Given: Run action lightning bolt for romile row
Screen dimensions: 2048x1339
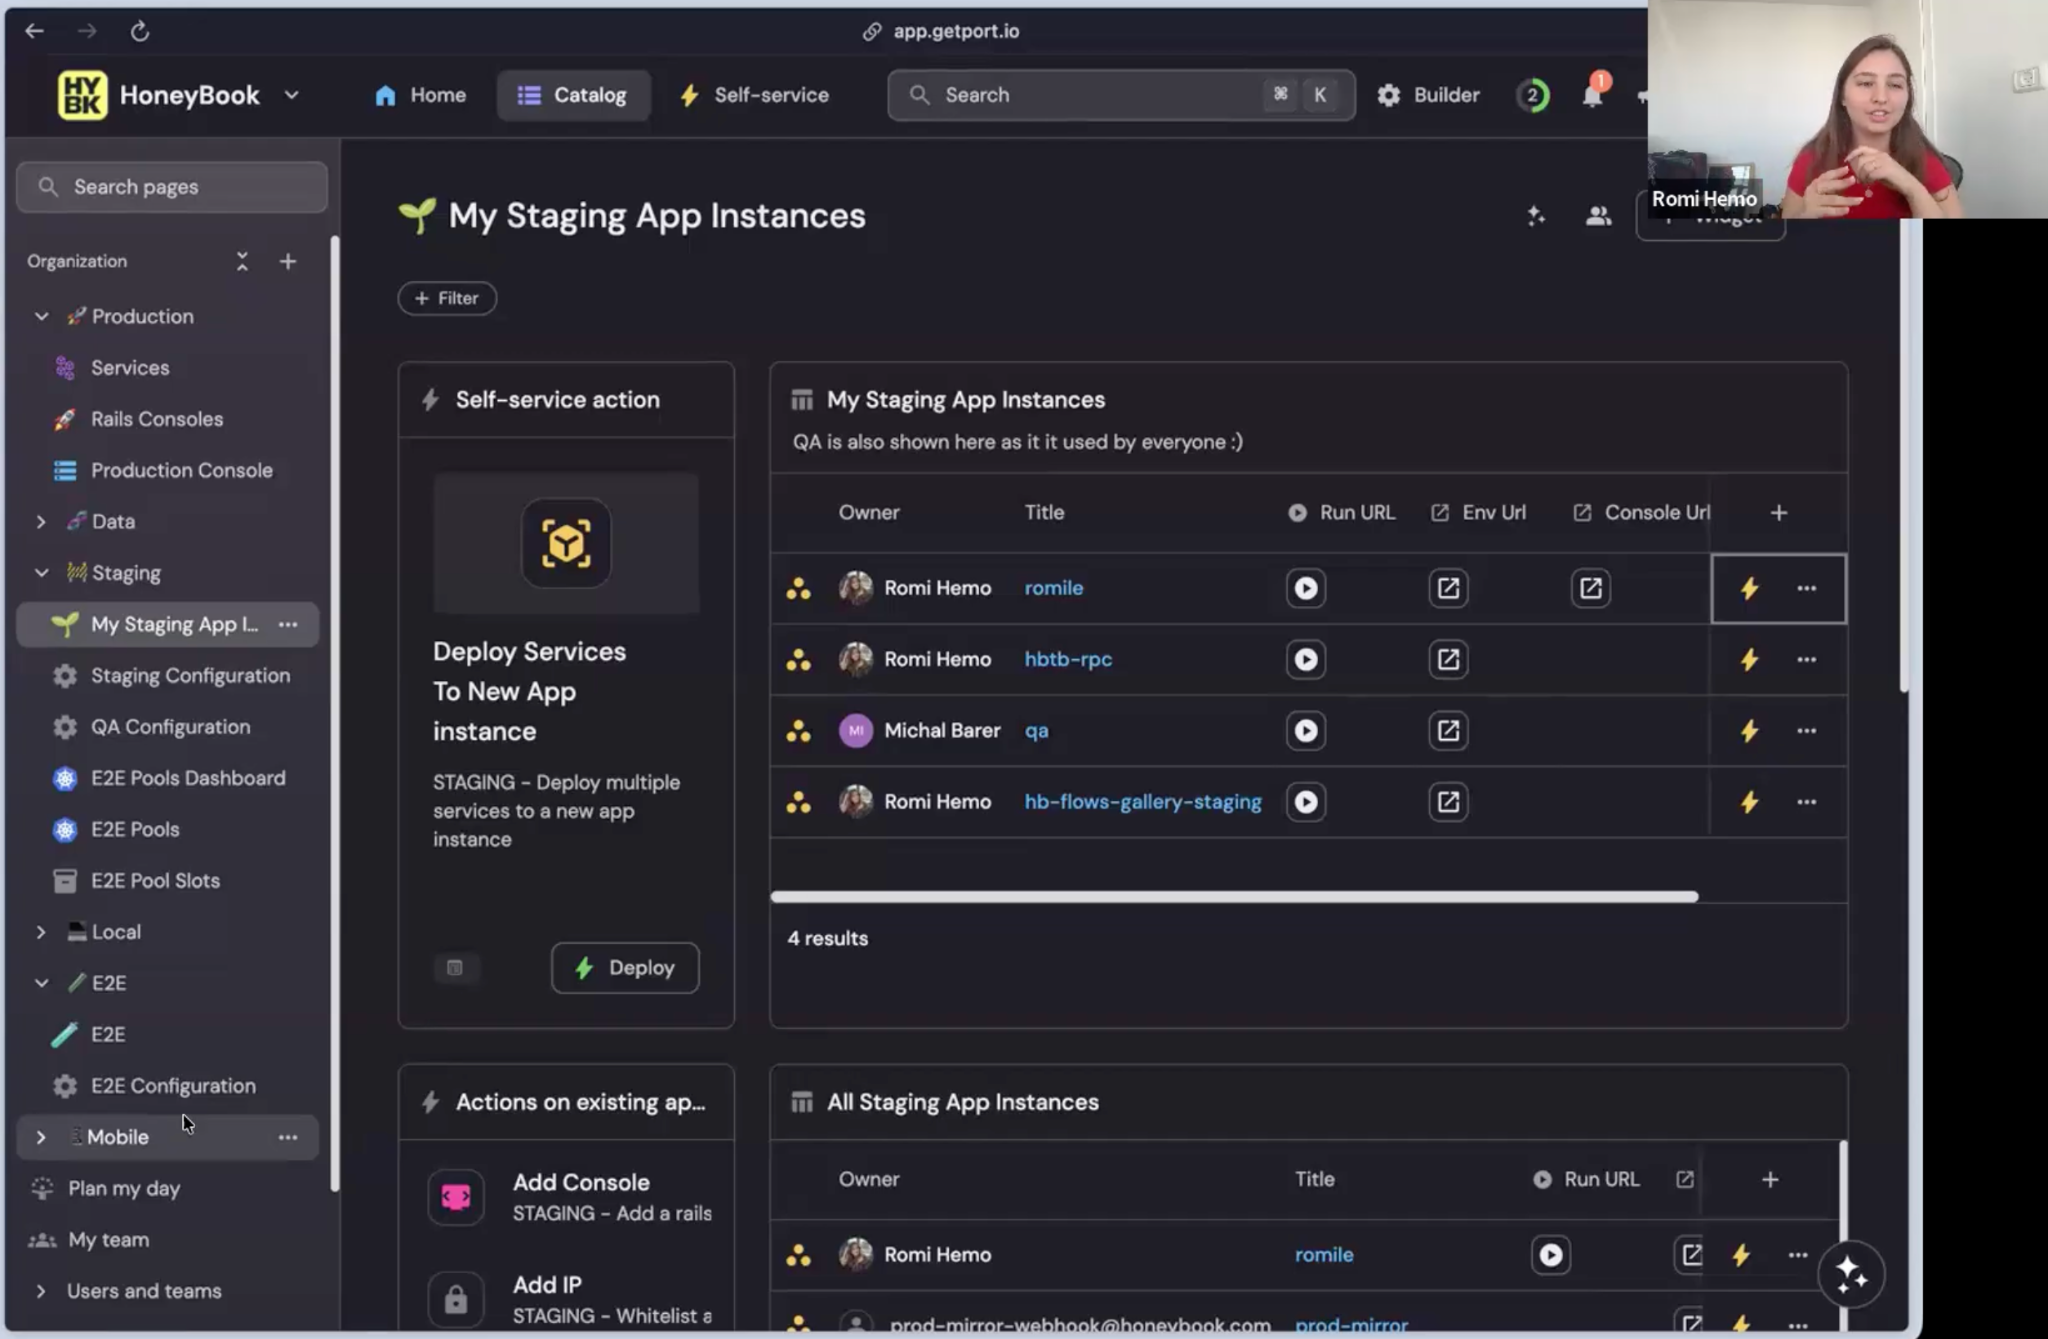Looking at the screenshot, I should 1749,588.
